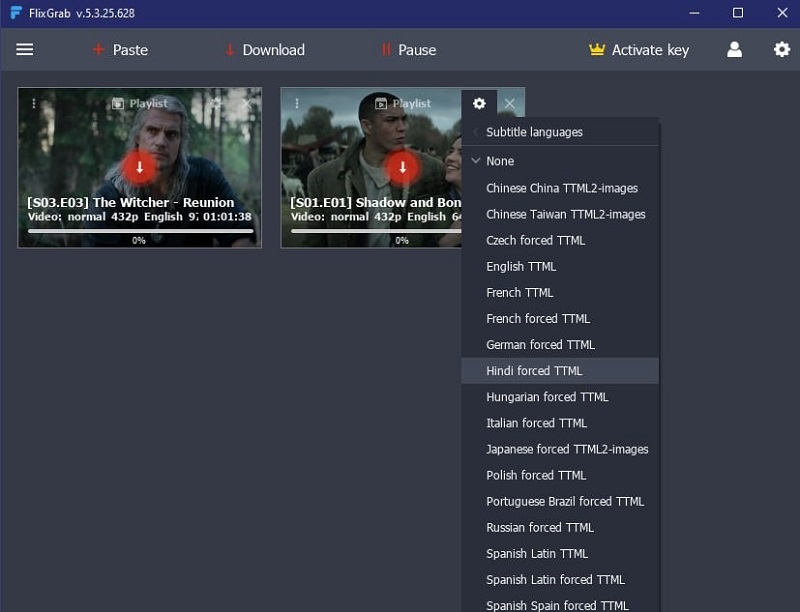Remove Shadow and Bone card with X
This screenshot has width=800, height=612.
[x=510, y=104]
